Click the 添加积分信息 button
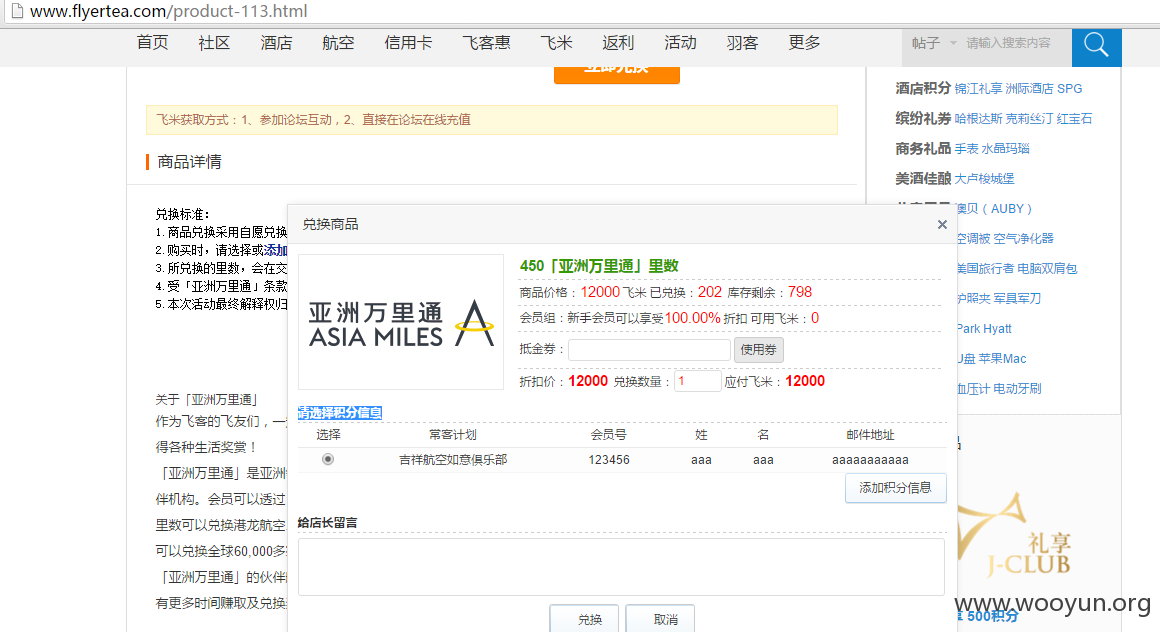Screen dimensions: 1160x632 (x=895, y=488)
